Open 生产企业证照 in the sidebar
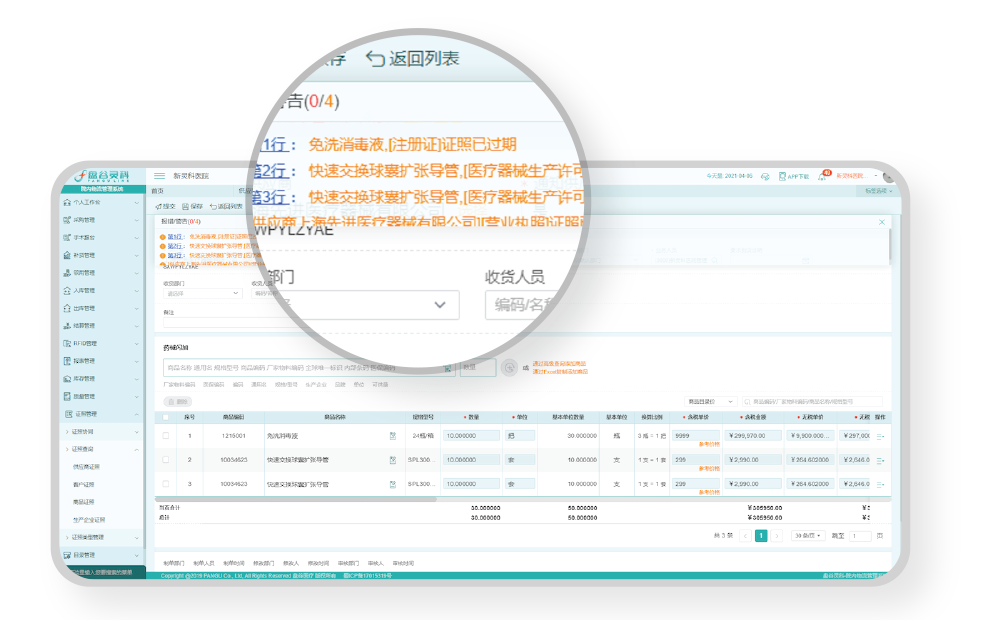This screenshot has width=1000, height=620. pyautogui.click(x=89, y=520)
